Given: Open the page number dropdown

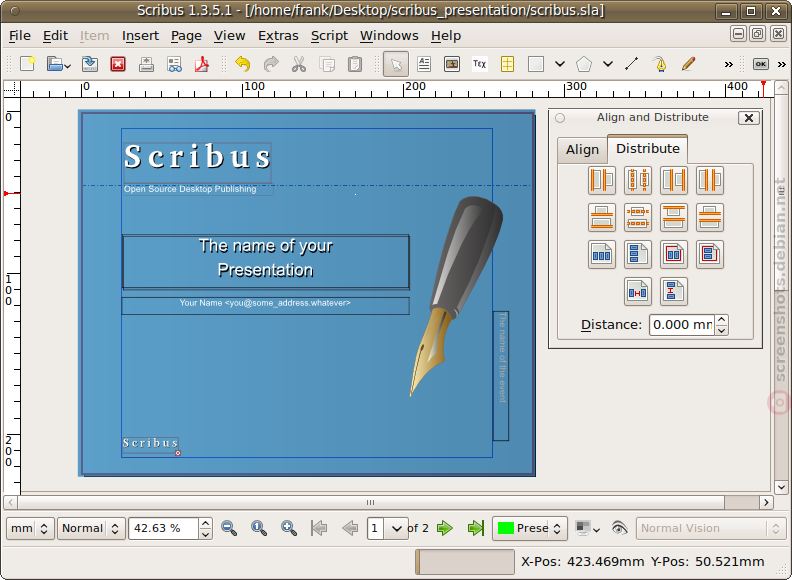Looking at the screenshot, I should (397, 528).
